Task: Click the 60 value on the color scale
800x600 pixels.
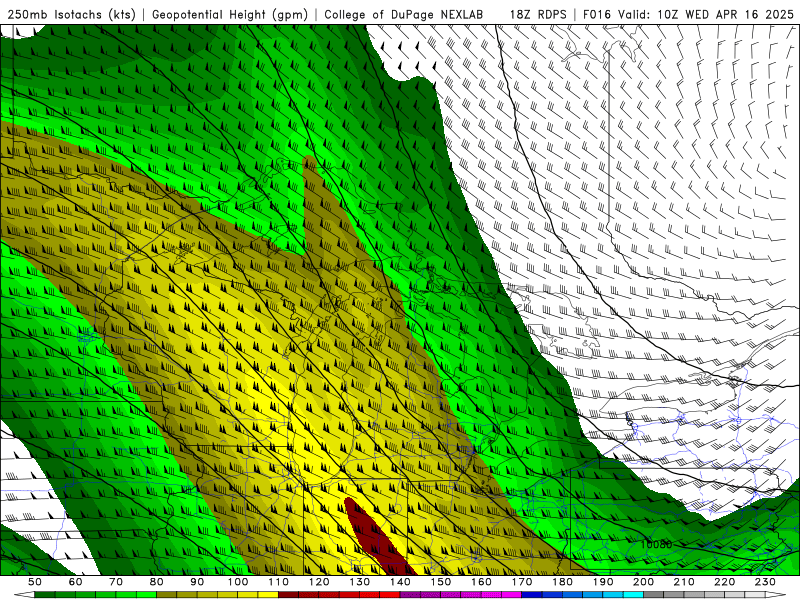Action: point(75,582)
